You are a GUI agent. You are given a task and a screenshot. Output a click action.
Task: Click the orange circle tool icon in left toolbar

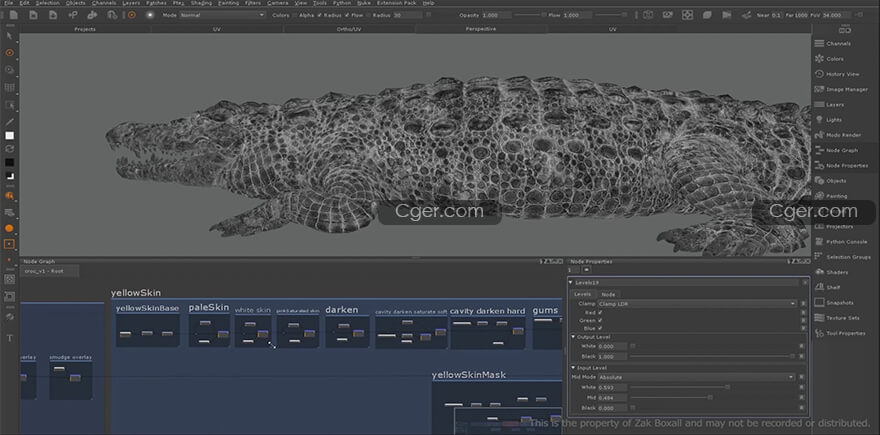[x=10, y=228]
